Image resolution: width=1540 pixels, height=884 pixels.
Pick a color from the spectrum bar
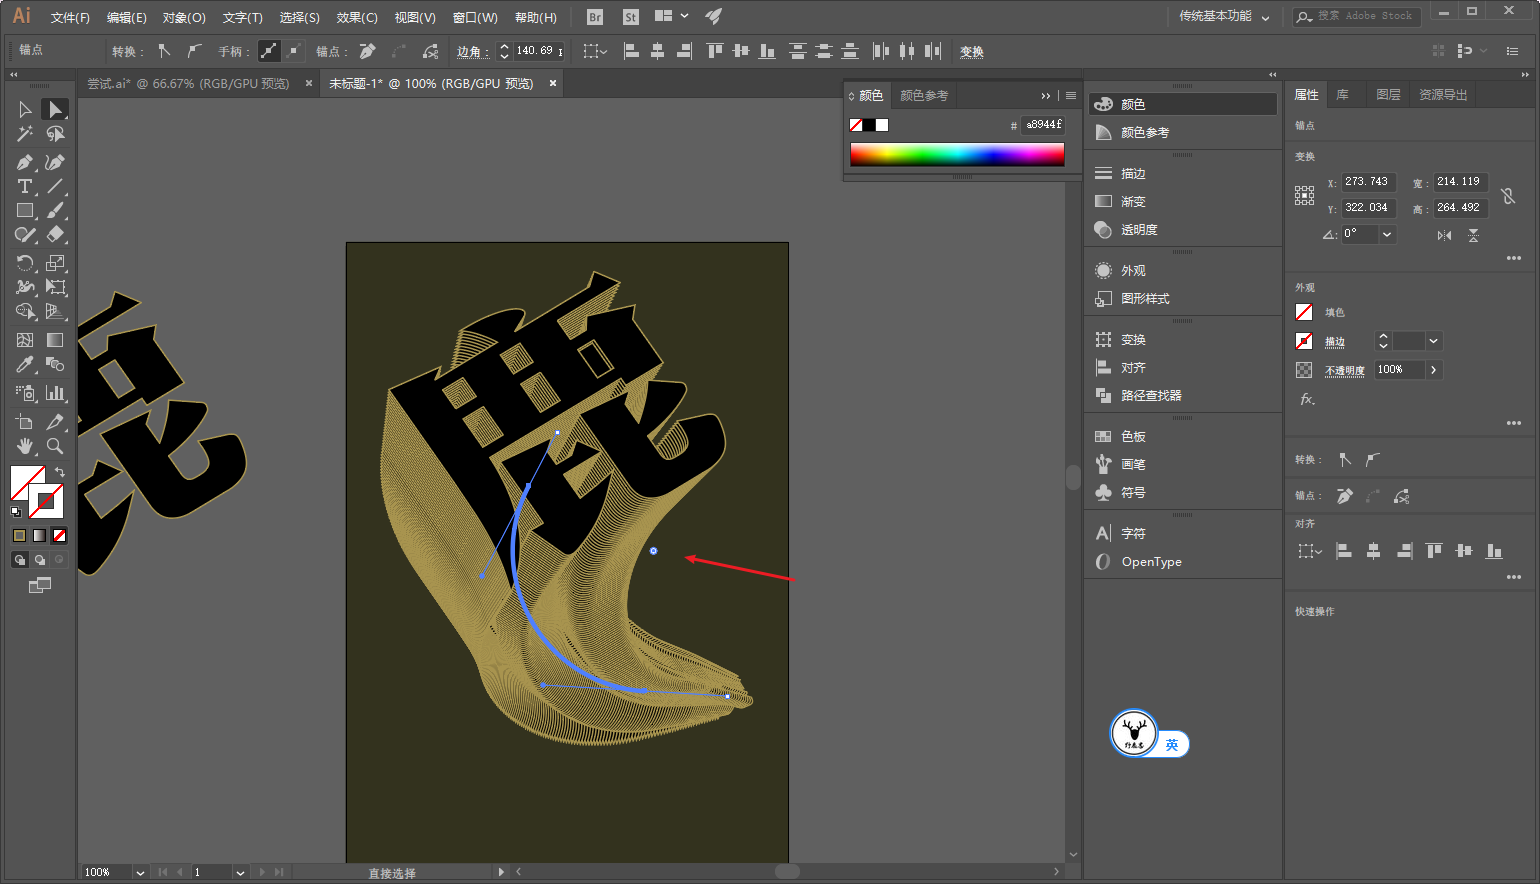coord(957,154)
